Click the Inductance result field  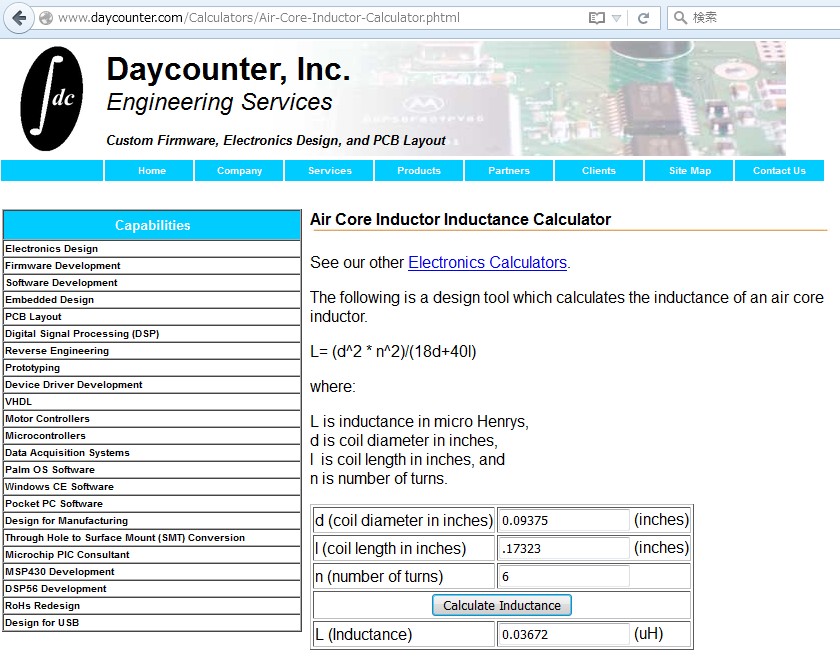coord(564,634)
